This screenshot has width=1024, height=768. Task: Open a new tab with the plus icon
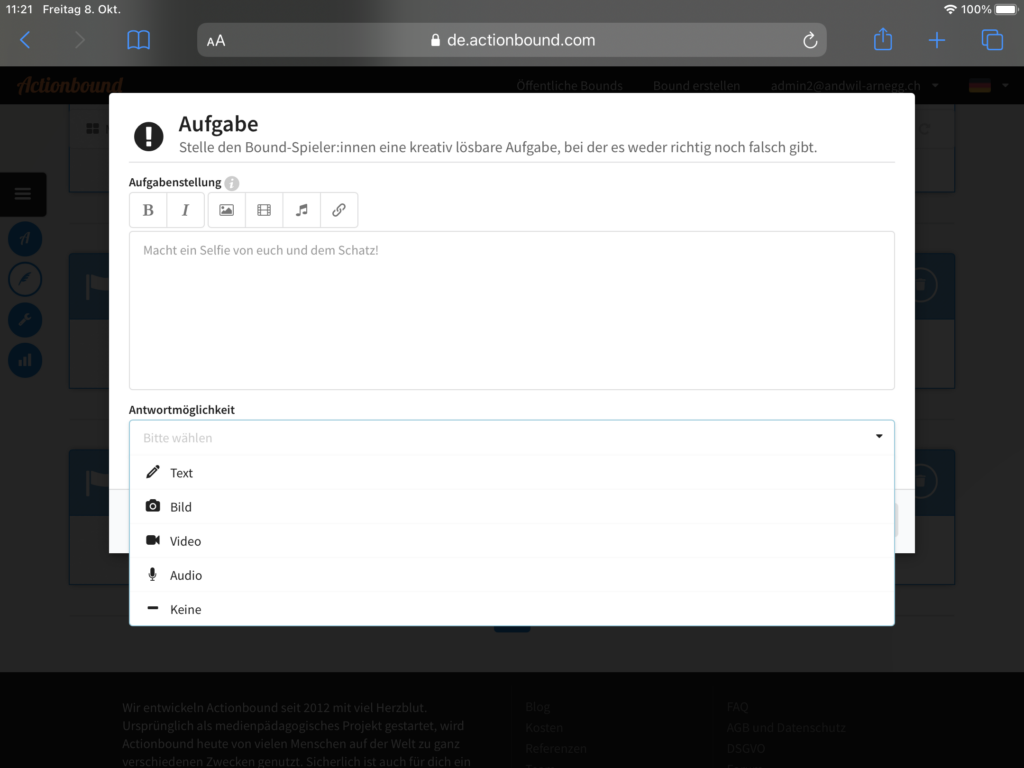click(936, 40)
